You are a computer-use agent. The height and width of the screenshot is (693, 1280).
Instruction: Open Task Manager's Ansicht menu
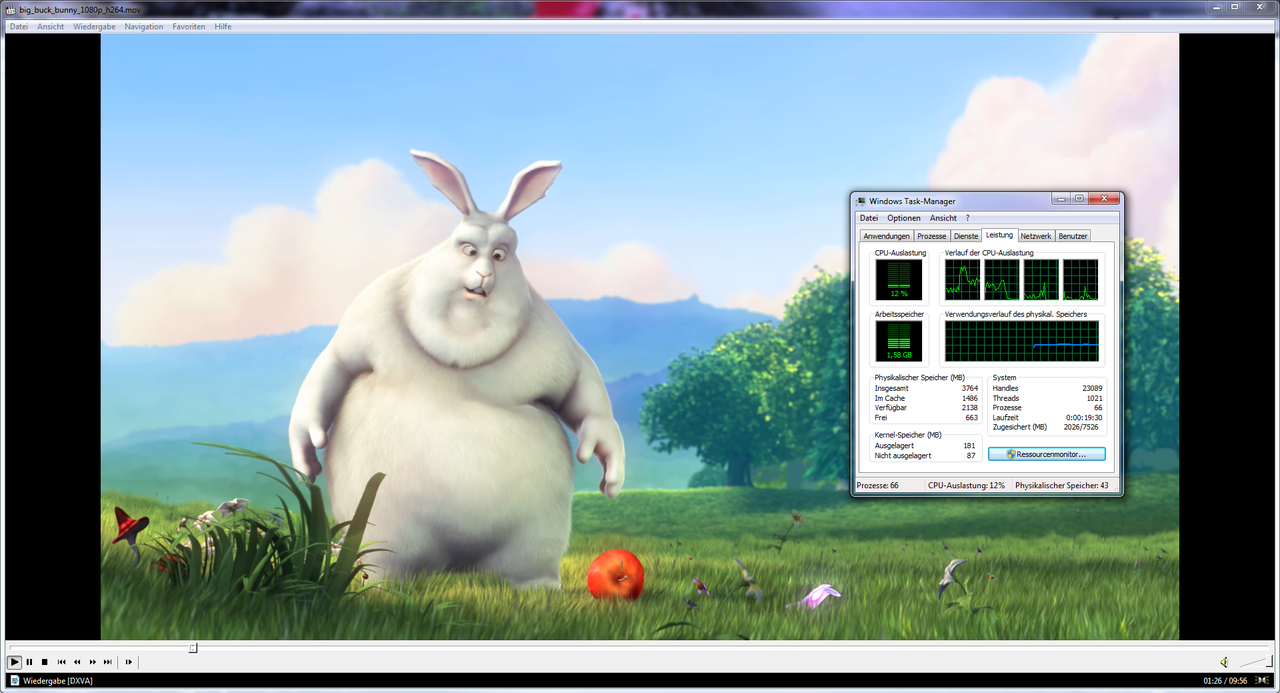943,218
